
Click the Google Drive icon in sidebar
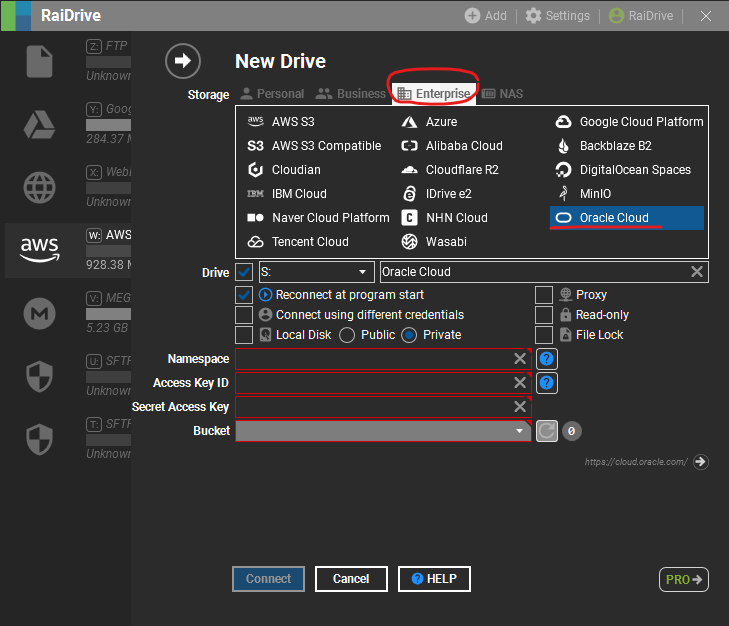(39, 125)
